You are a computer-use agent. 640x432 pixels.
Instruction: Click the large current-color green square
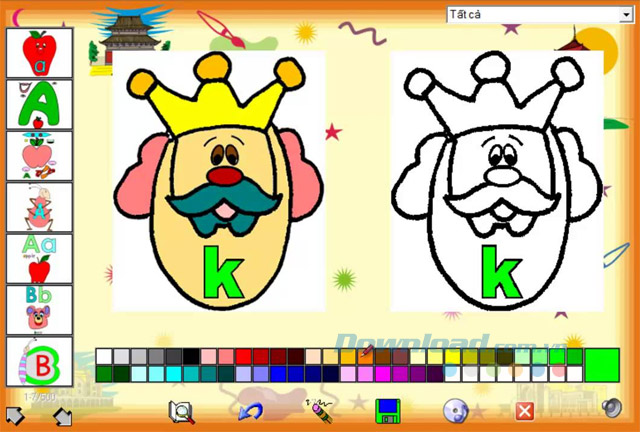[602, 365]
